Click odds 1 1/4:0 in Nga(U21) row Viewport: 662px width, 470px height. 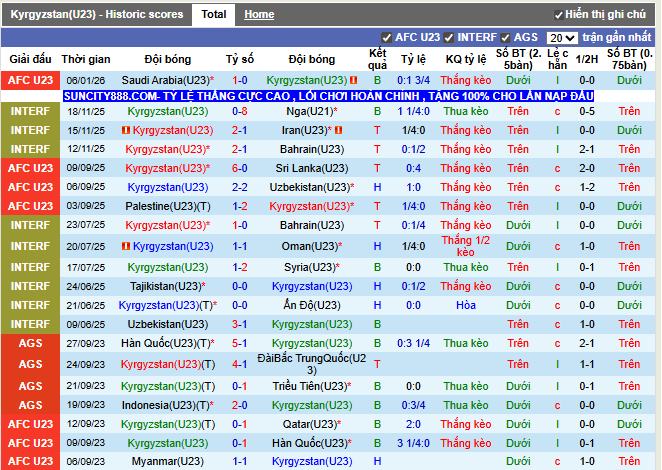(413, 111)
